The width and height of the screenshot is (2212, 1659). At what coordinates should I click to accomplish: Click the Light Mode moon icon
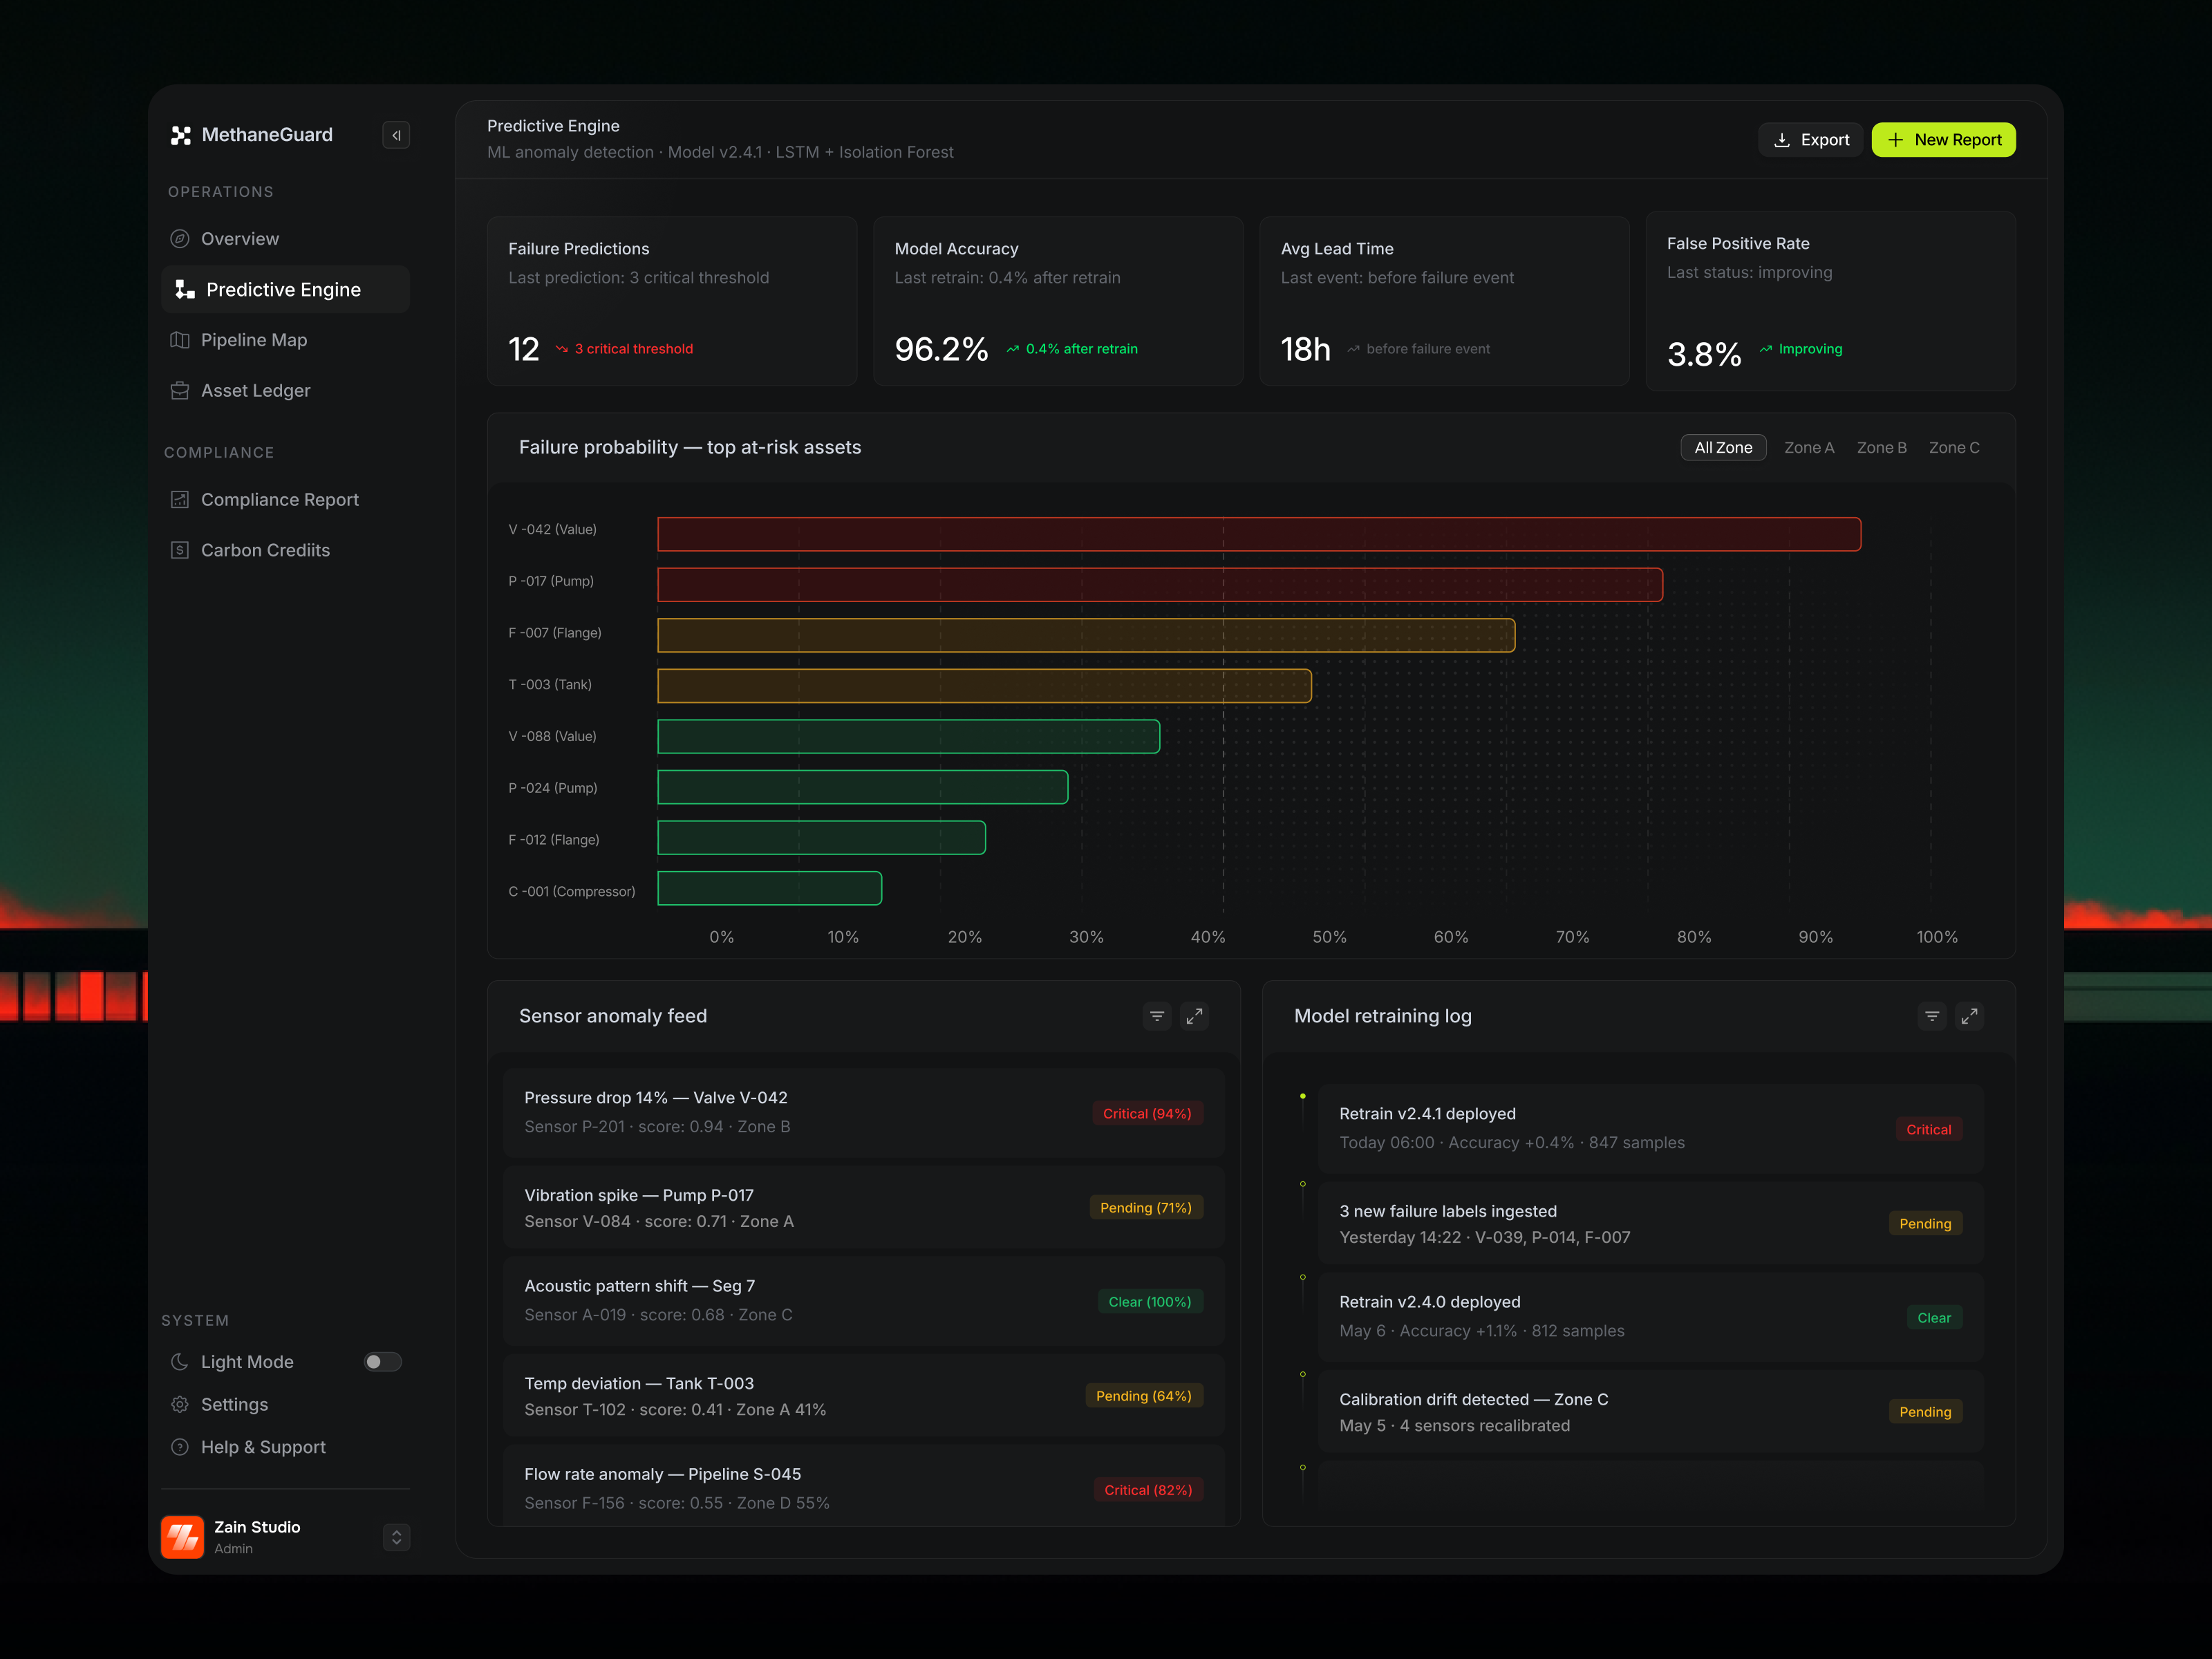tap(180, 1362)
